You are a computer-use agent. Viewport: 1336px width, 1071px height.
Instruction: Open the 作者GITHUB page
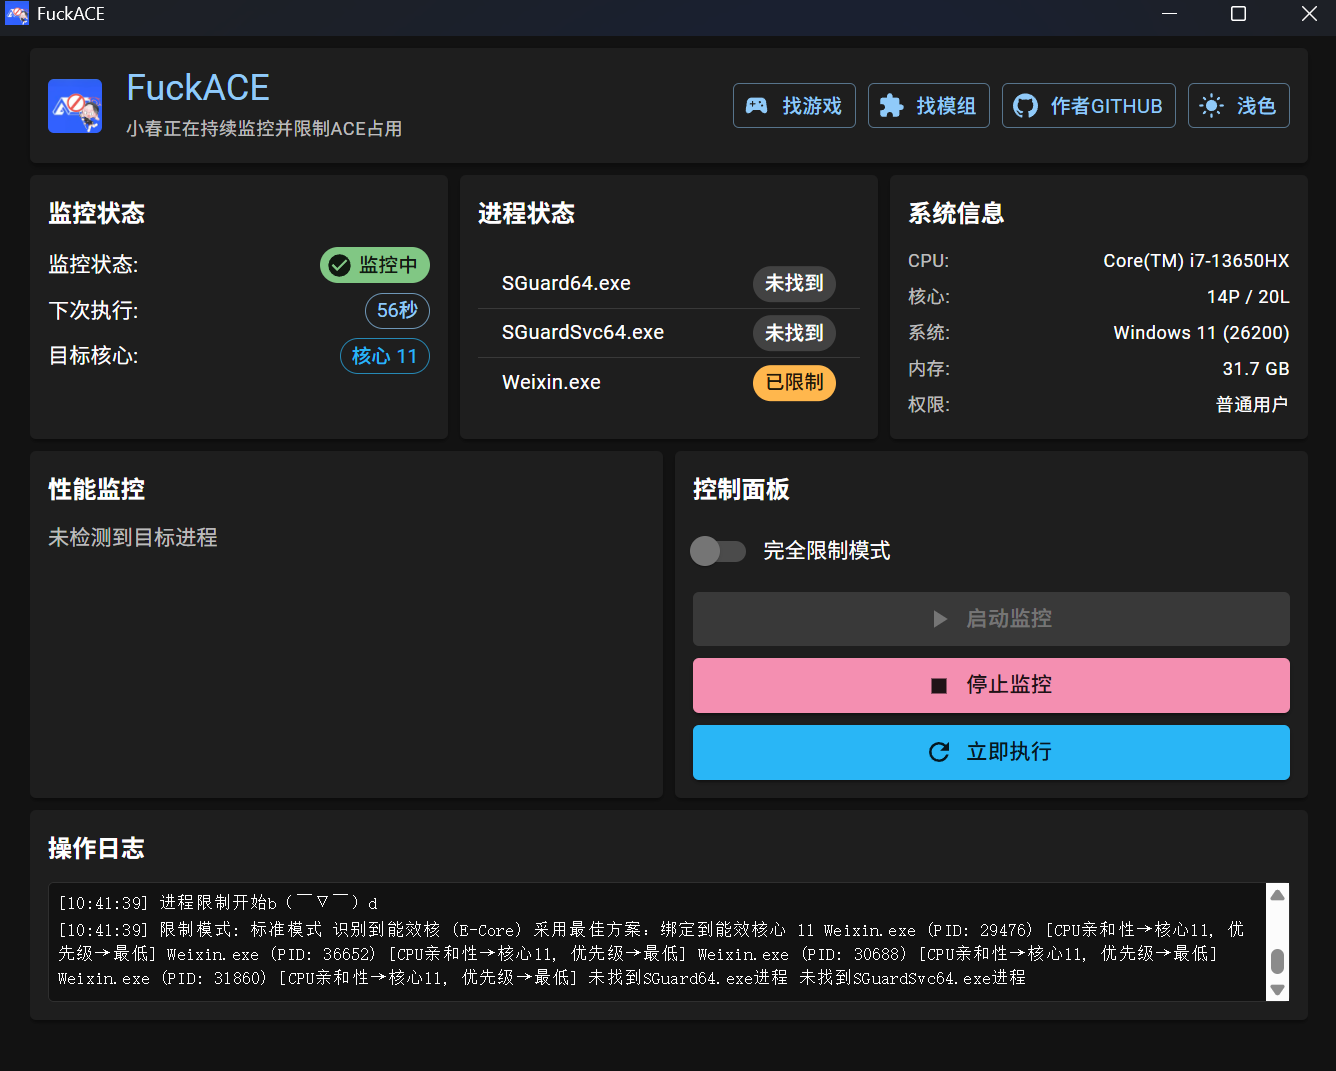pos(1089,105)
